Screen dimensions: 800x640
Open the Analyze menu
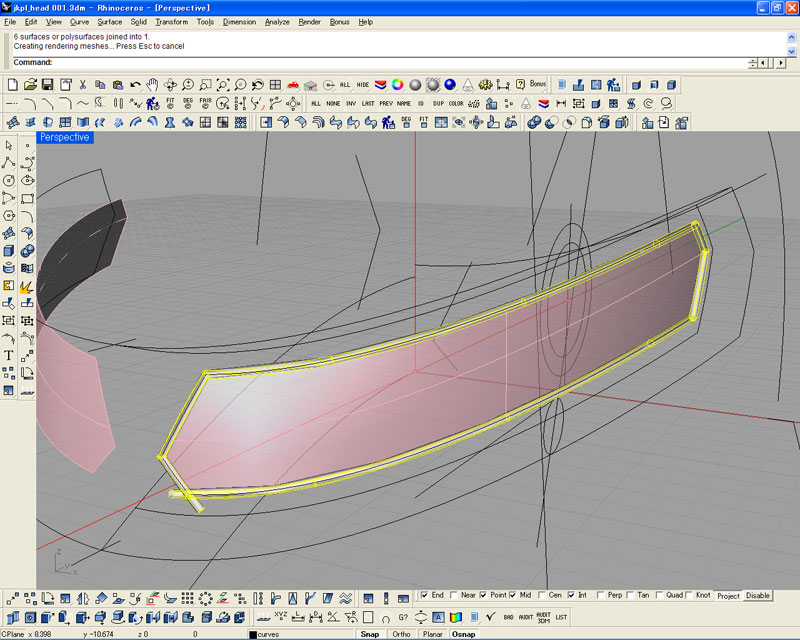277,21
